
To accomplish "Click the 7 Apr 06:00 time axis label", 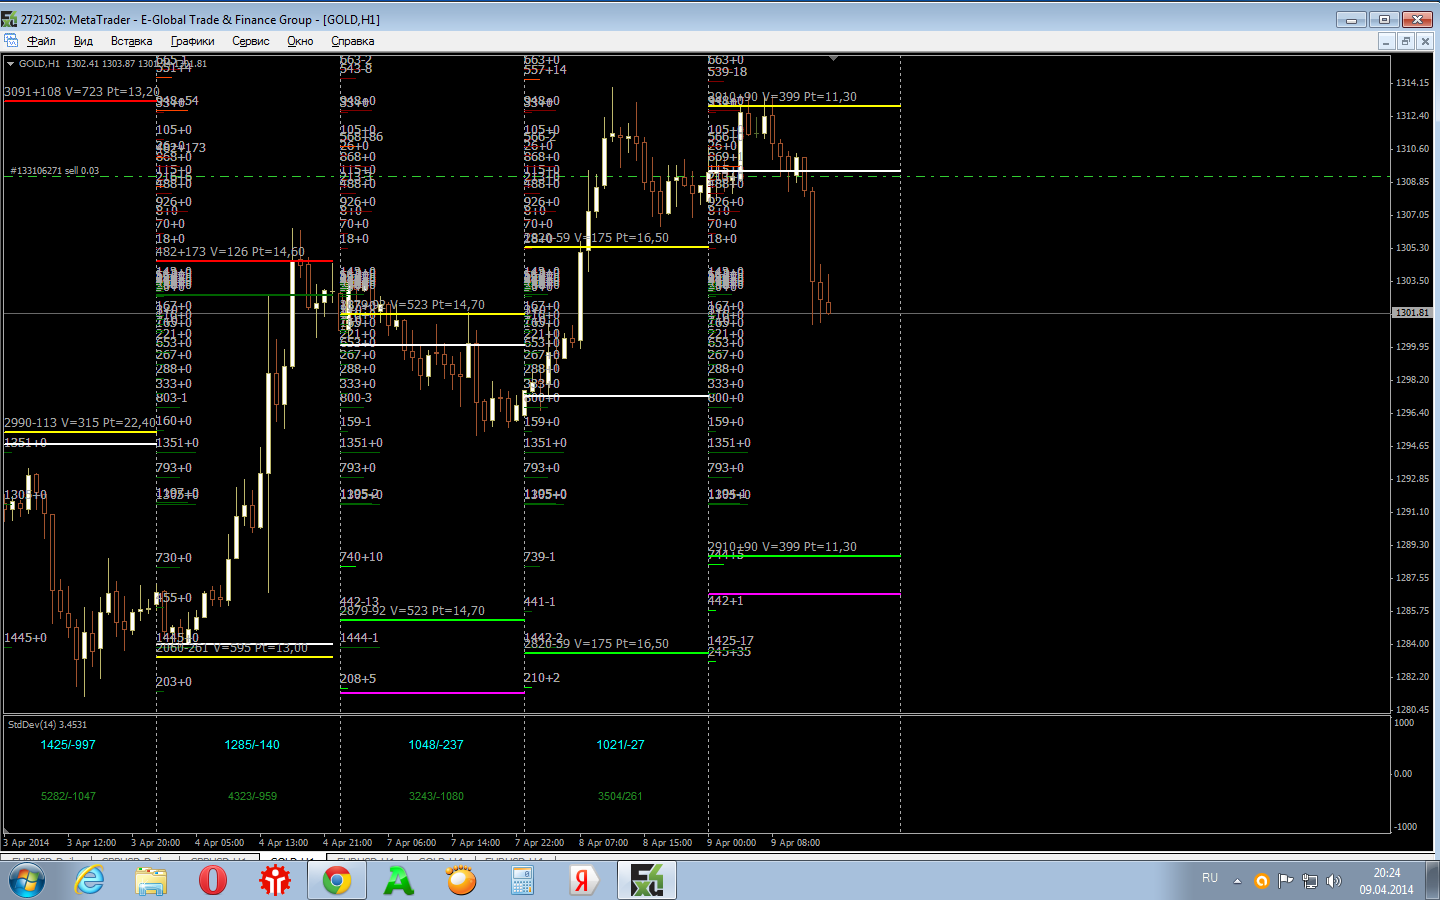I will click(x=411, y=843).
